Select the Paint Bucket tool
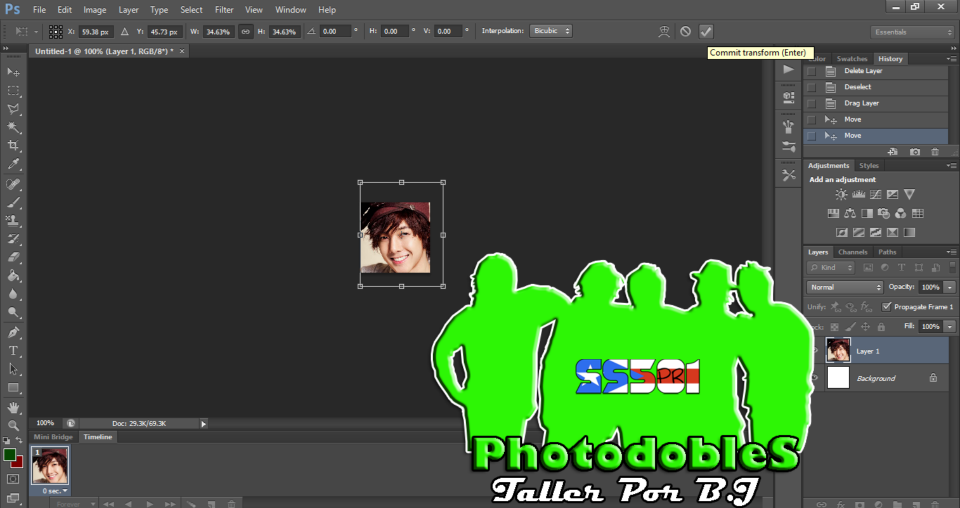The height and width of the screenshot is (508, 960). coord(13,275)
